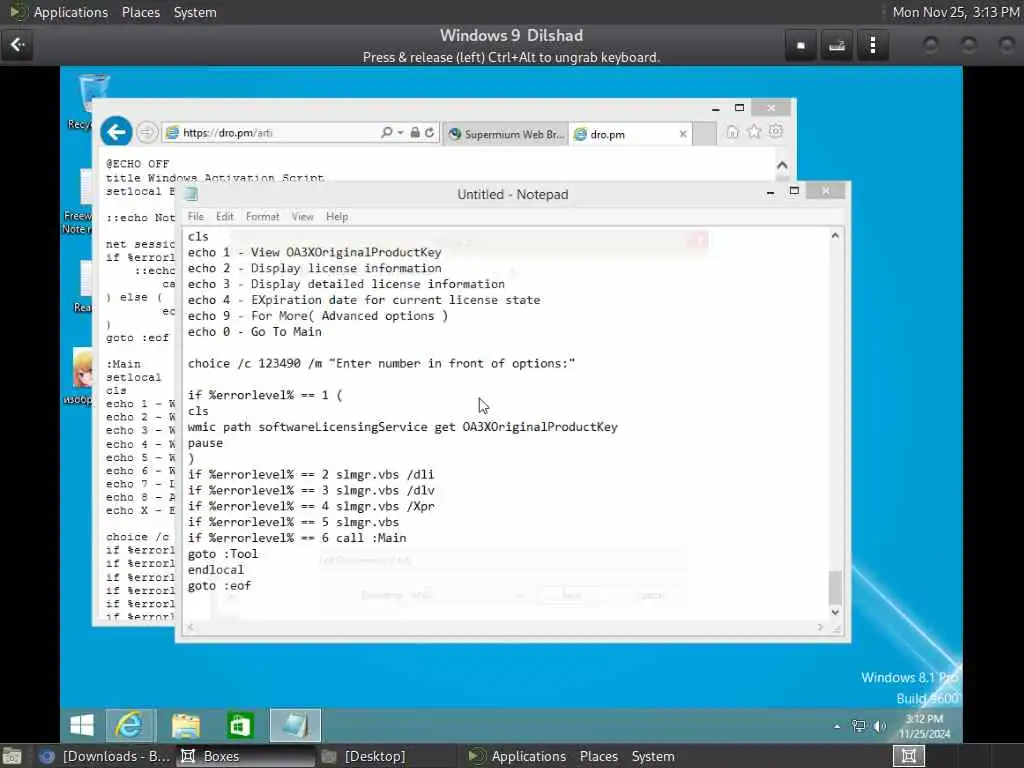Image resolution: width=1024 pixels, height=768 pixels.
Task: Close the dro.pm browser tab
Action: 682,134
